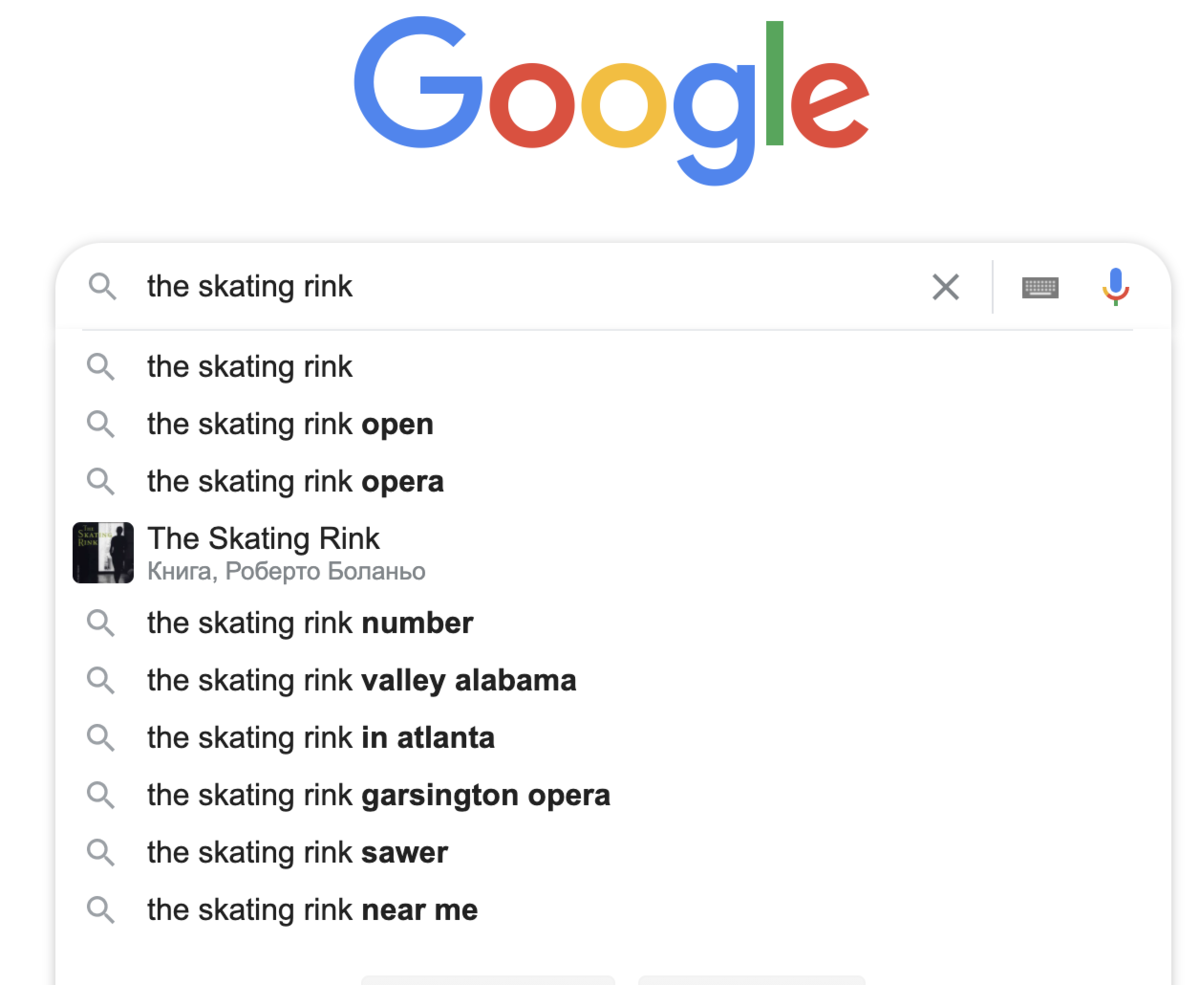Click the magnifier icon beside "the skating rink open"

coord(101,424)
